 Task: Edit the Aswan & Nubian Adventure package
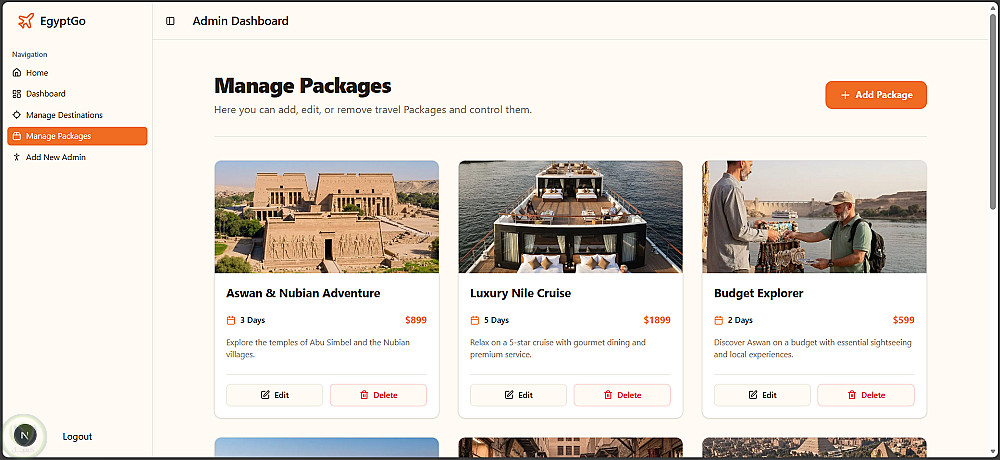(x=274, y=395)
